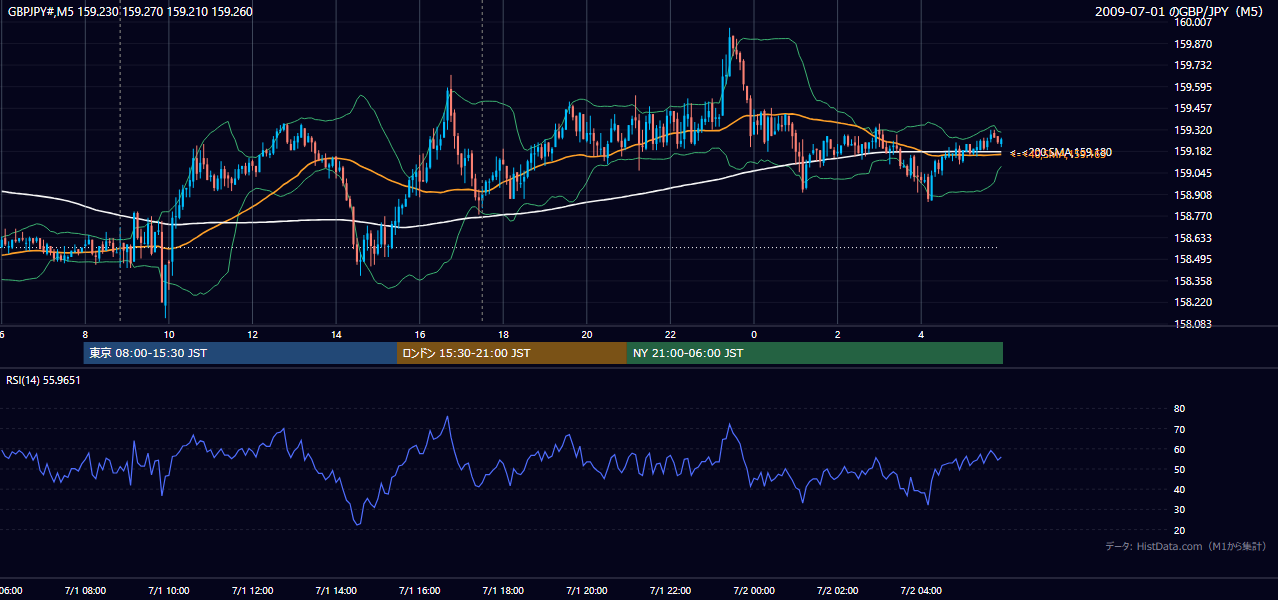Click price axis value 159.045
The width and height of the screenshot is (1278, 600).
[1193, 173]
